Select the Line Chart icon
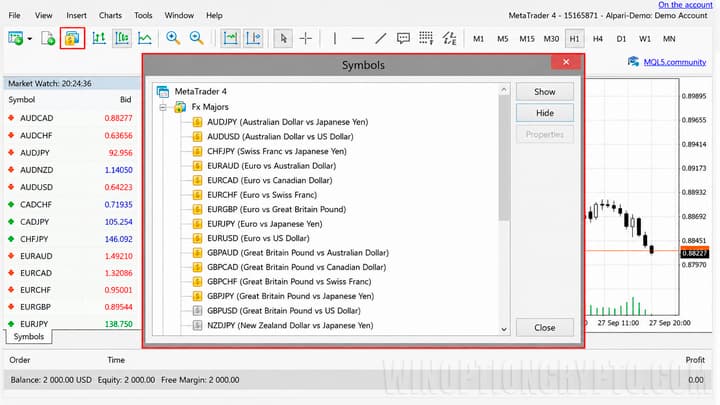The width and height of the screenshot is (720, 405). pyautogui.click(x=145, y=39)
